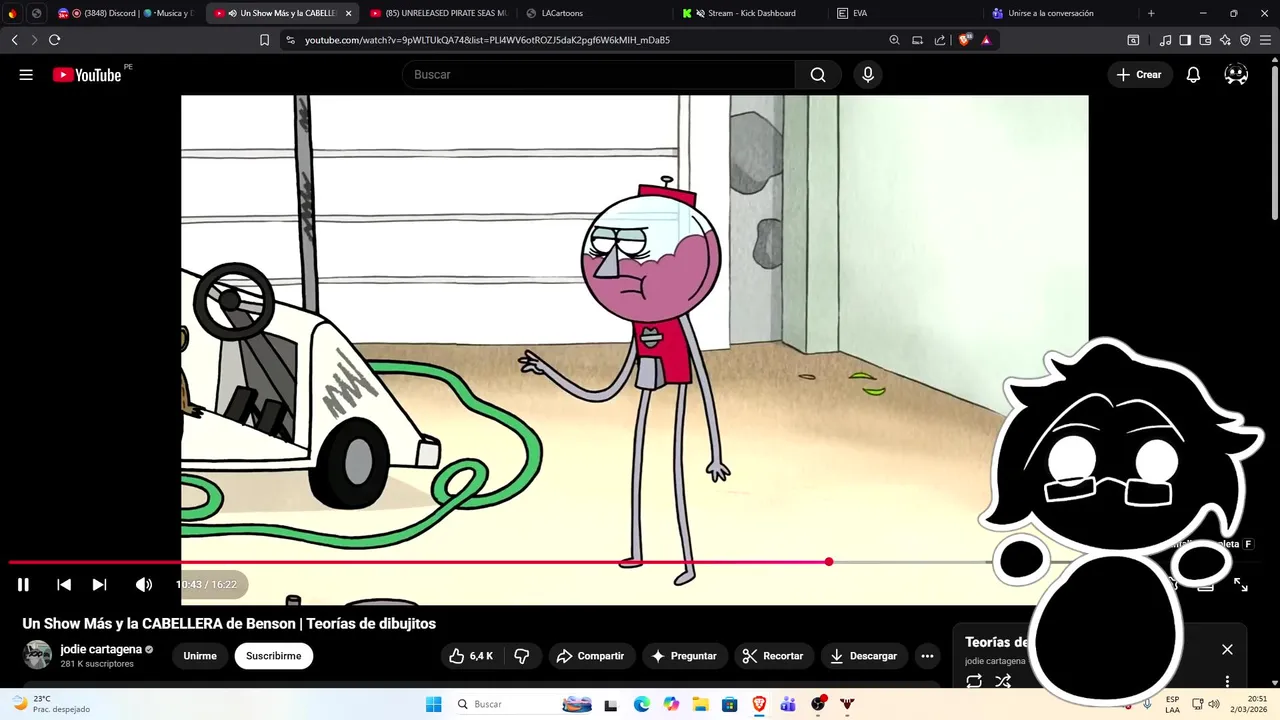
Task: Open OBS Studio from the taskbar
Action: click(x=818, y=704)
